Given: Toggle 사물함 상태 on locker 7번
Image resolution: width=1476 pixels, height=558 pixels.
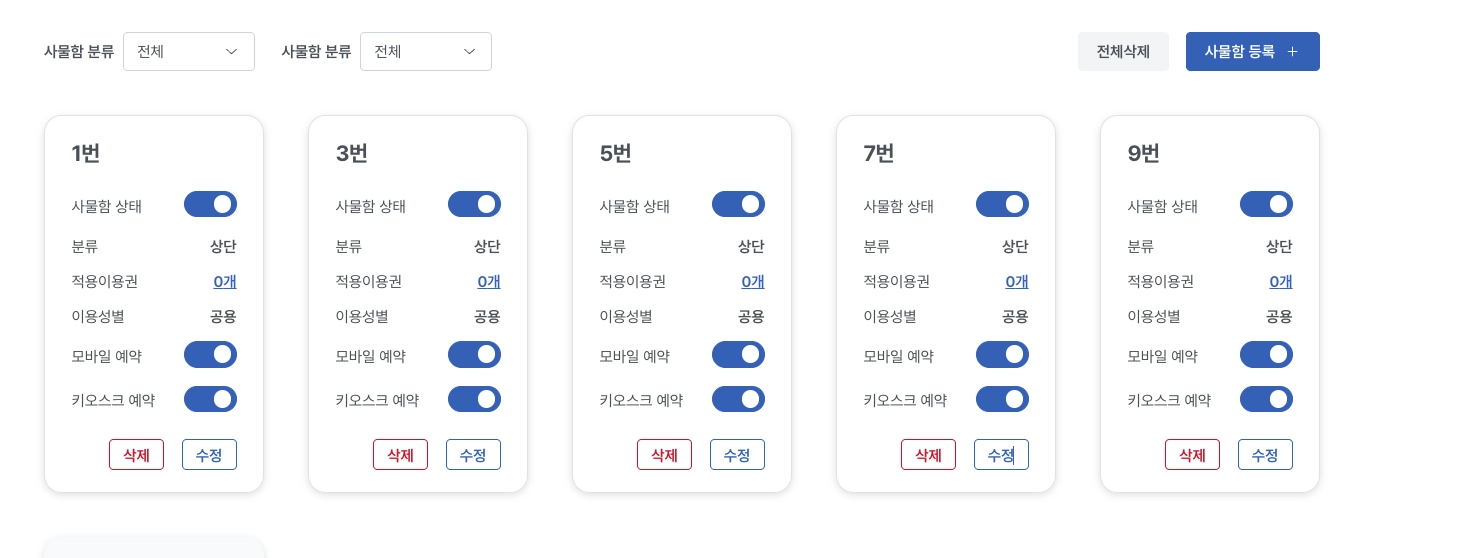Looking at the screenshot, I should click(1002, 205).
